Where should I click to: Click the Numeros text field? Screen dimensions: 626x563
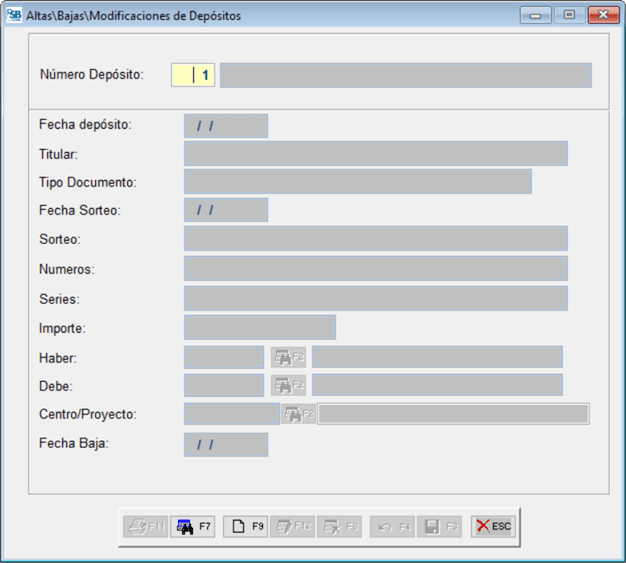(375, 268)
